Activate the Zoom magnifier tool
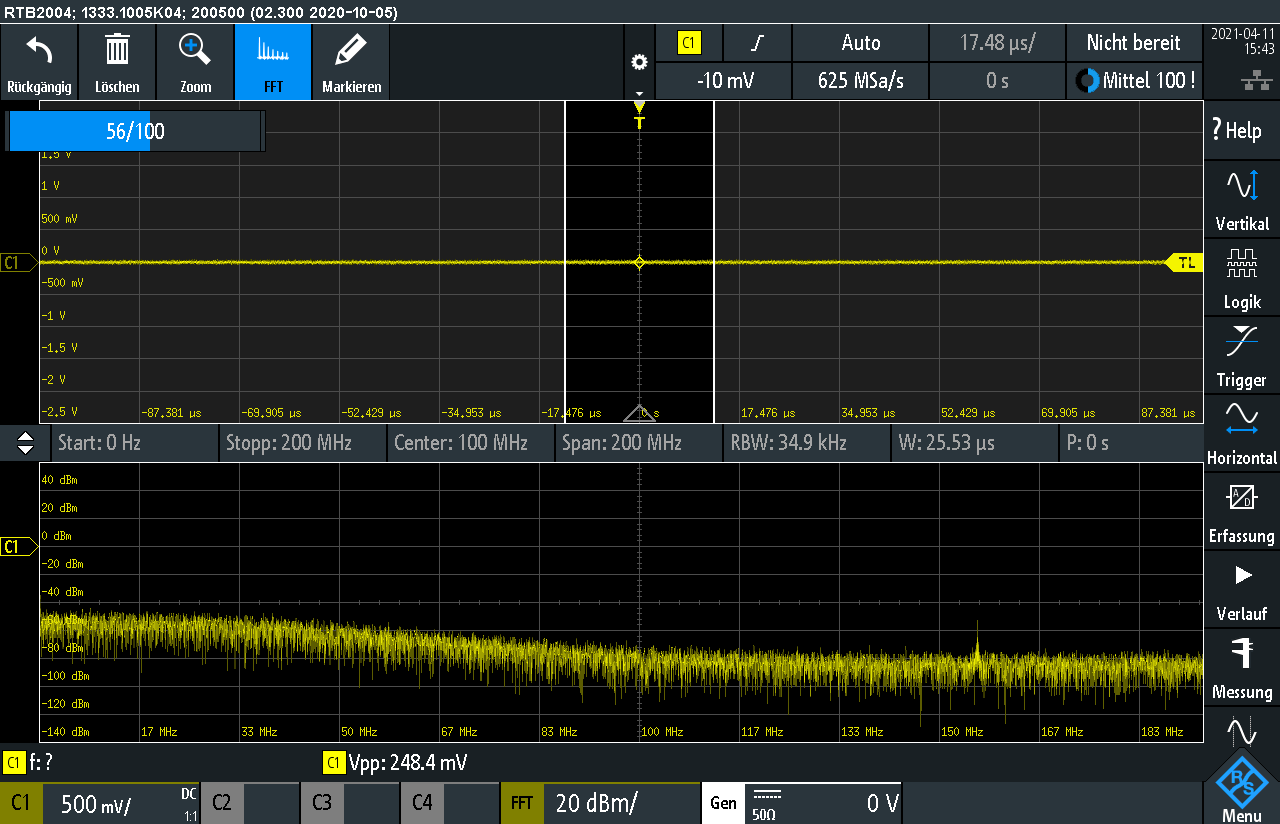The height and width of the screenshot is (824, 1280). (x=195, y=62)
